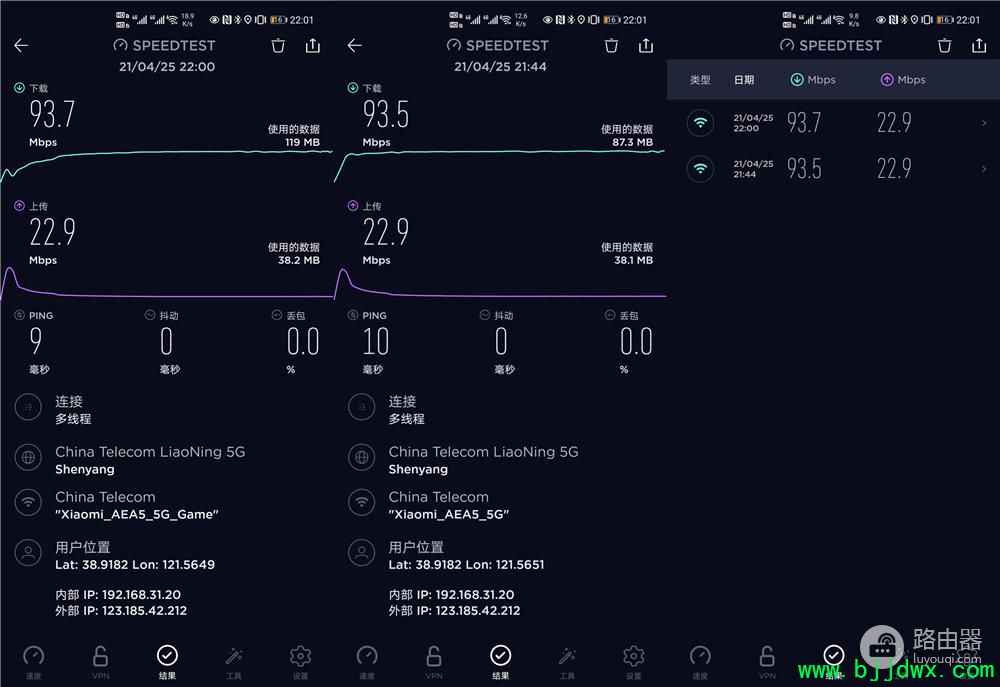1000x687 pixels.
Task: Share the 21/04/25 21:44 test result
Action: [646, 45]
